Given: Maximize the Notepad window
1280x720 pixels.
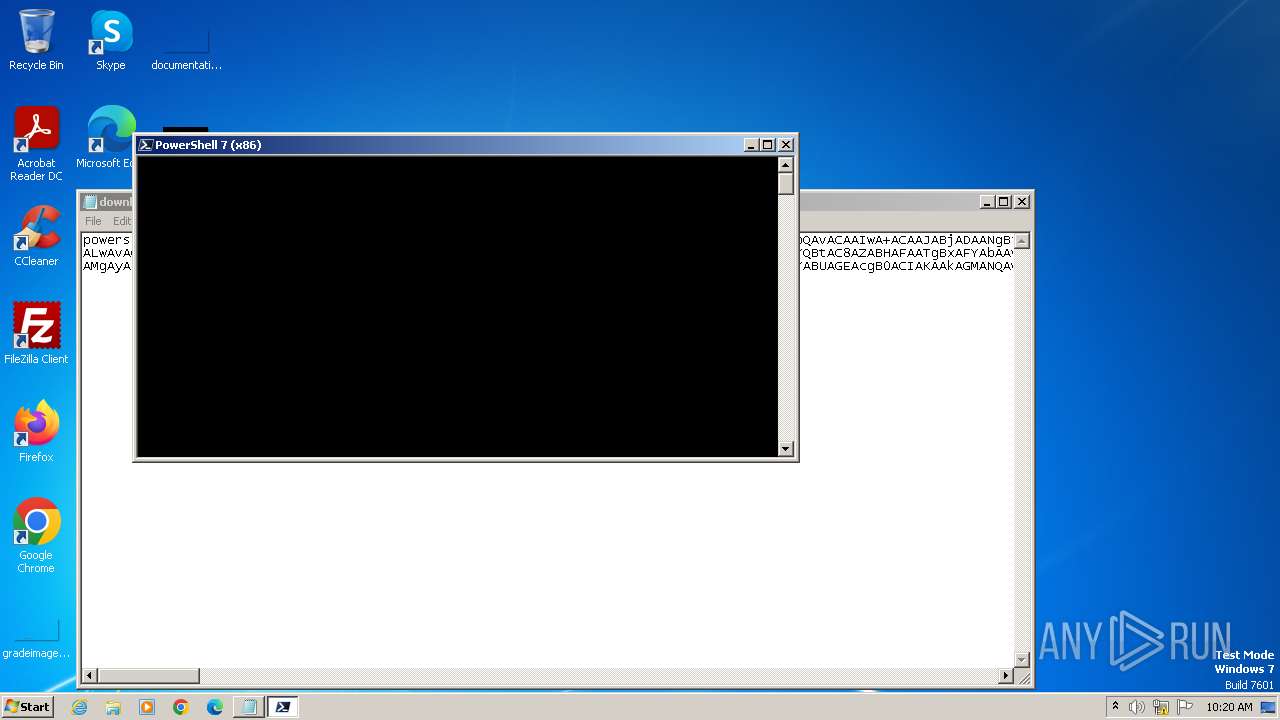Looking at the screenshot, I should 1004,202.
